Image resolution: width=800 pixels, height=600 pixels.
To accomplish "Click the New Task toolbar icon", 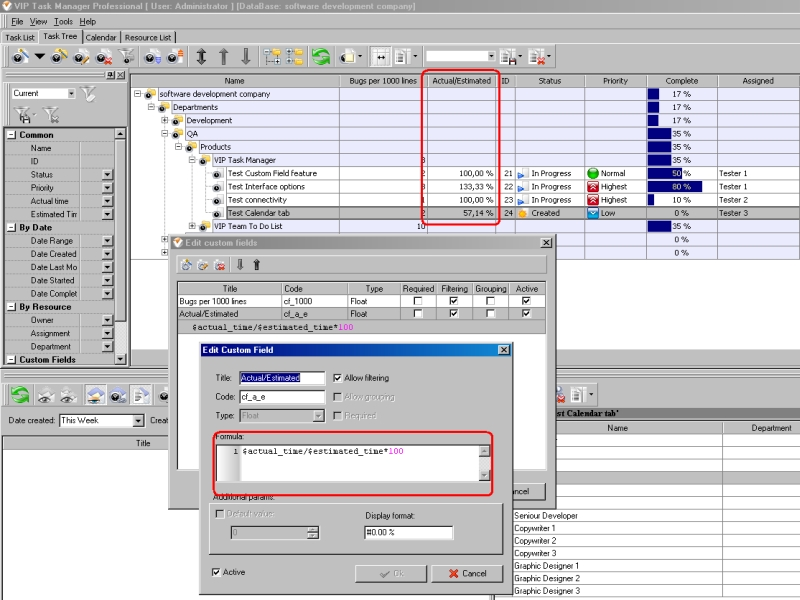I will point(20,56).
